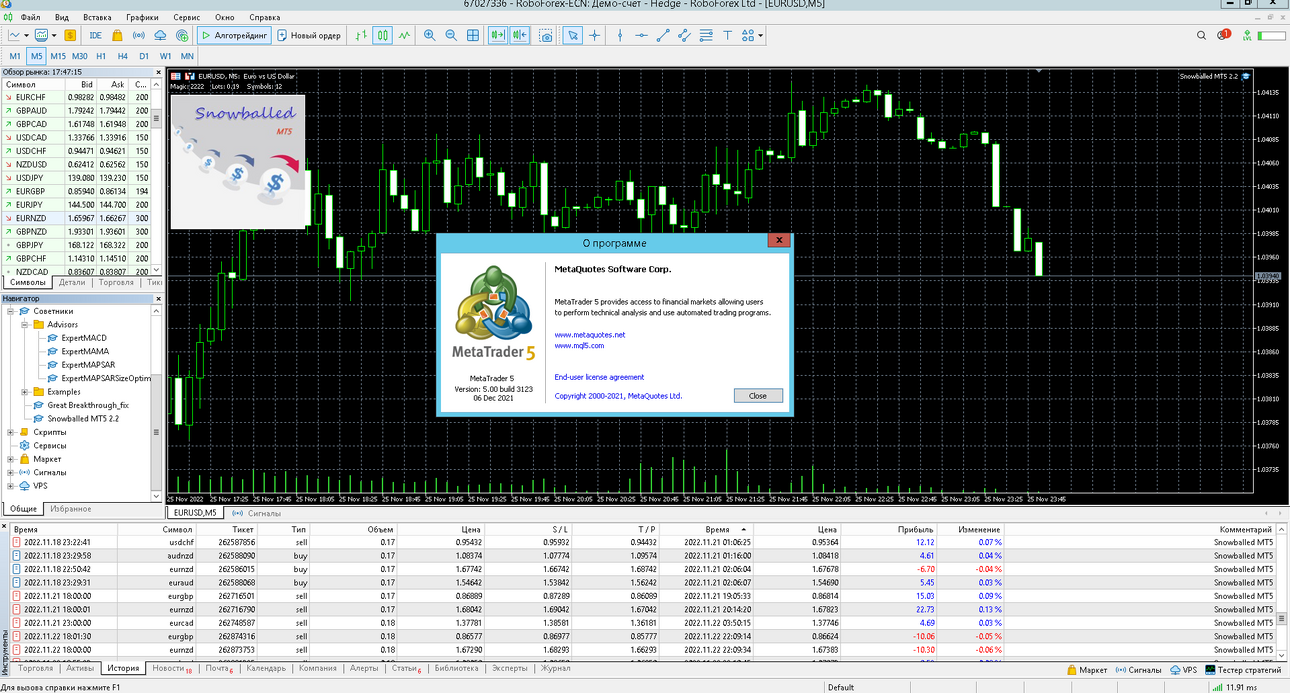
Task: Select the M15 timeframe
Action: (x=58, y=56)
